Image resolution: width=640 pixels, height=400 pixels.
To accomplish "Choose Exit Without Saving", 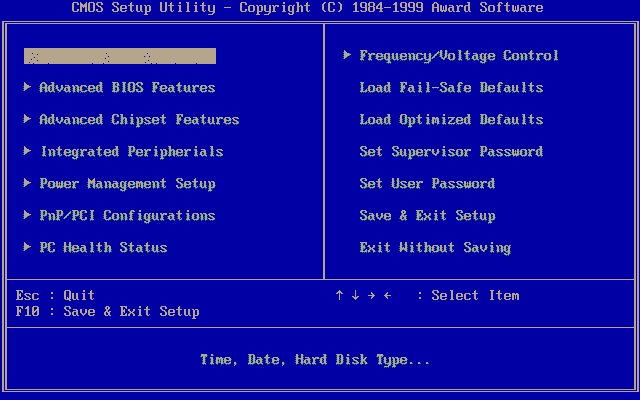I will pos(435,248).
